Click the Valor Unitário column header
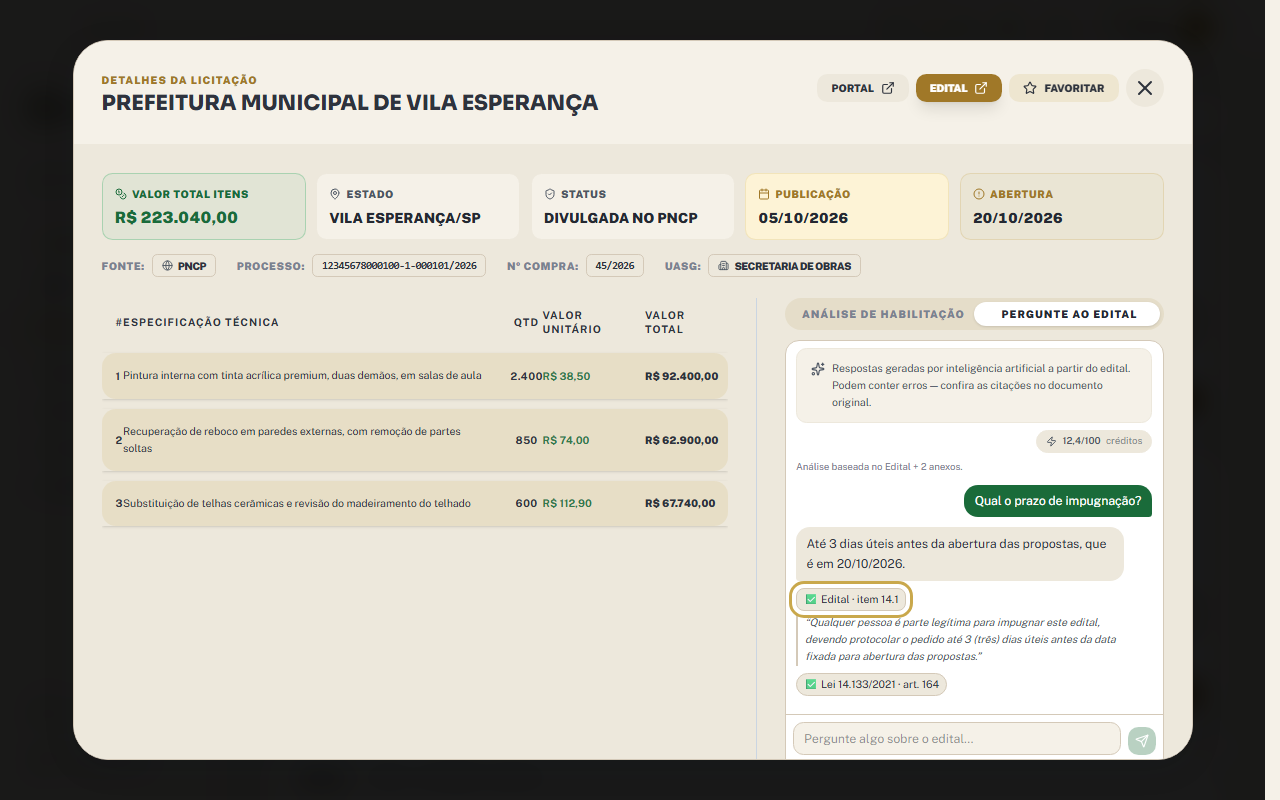The width and height of the screenshot is (1280, 800). [572, 322]
